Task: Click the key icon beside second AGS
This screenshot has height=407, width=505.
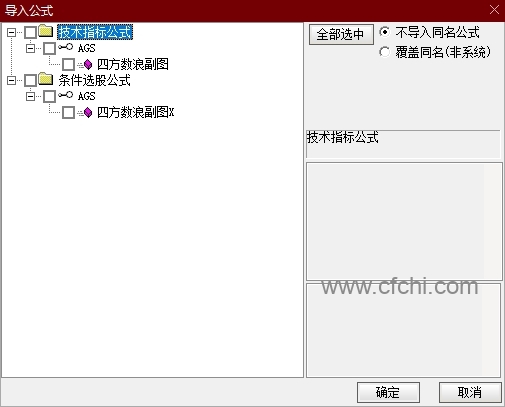Action: tap(65, 95)
